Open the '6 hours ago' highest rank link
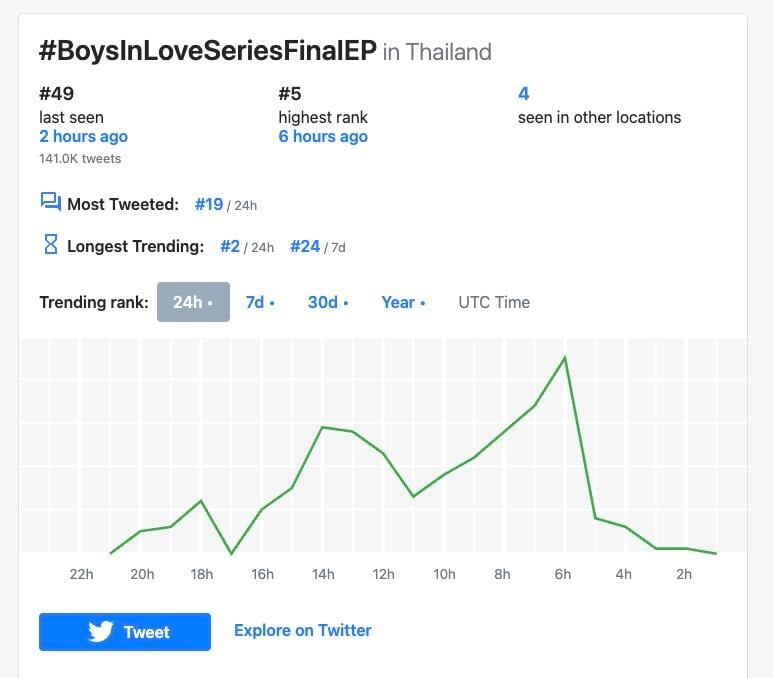Image resolution: width=773 pixels, height=678 pixels. point(323,136)
